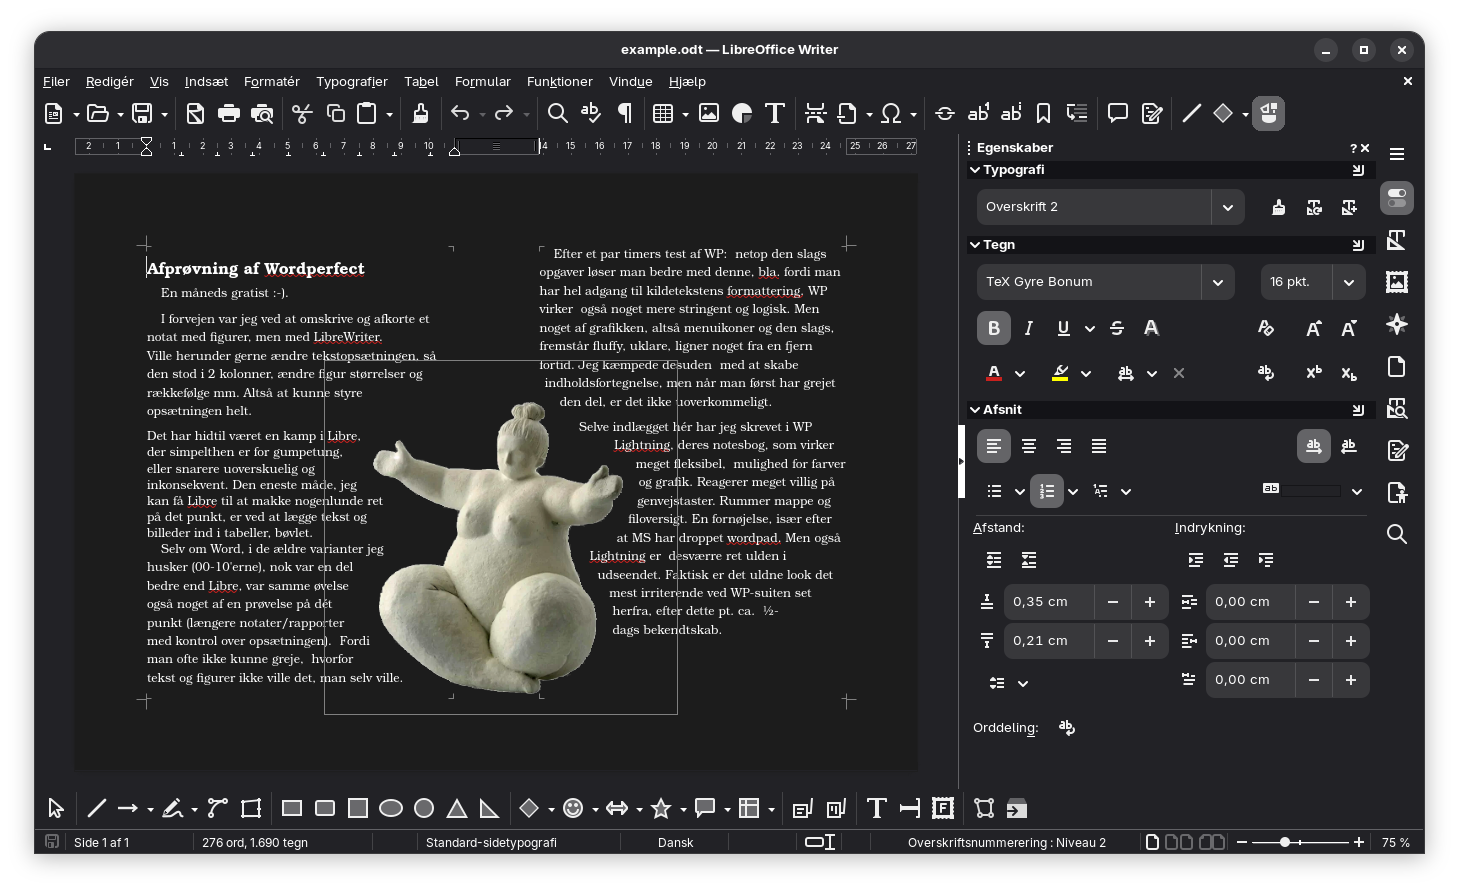Select the Ellipse shape tool
Image resolution: width=1459 pixels, height=891 pixels.
coord(391,808)
